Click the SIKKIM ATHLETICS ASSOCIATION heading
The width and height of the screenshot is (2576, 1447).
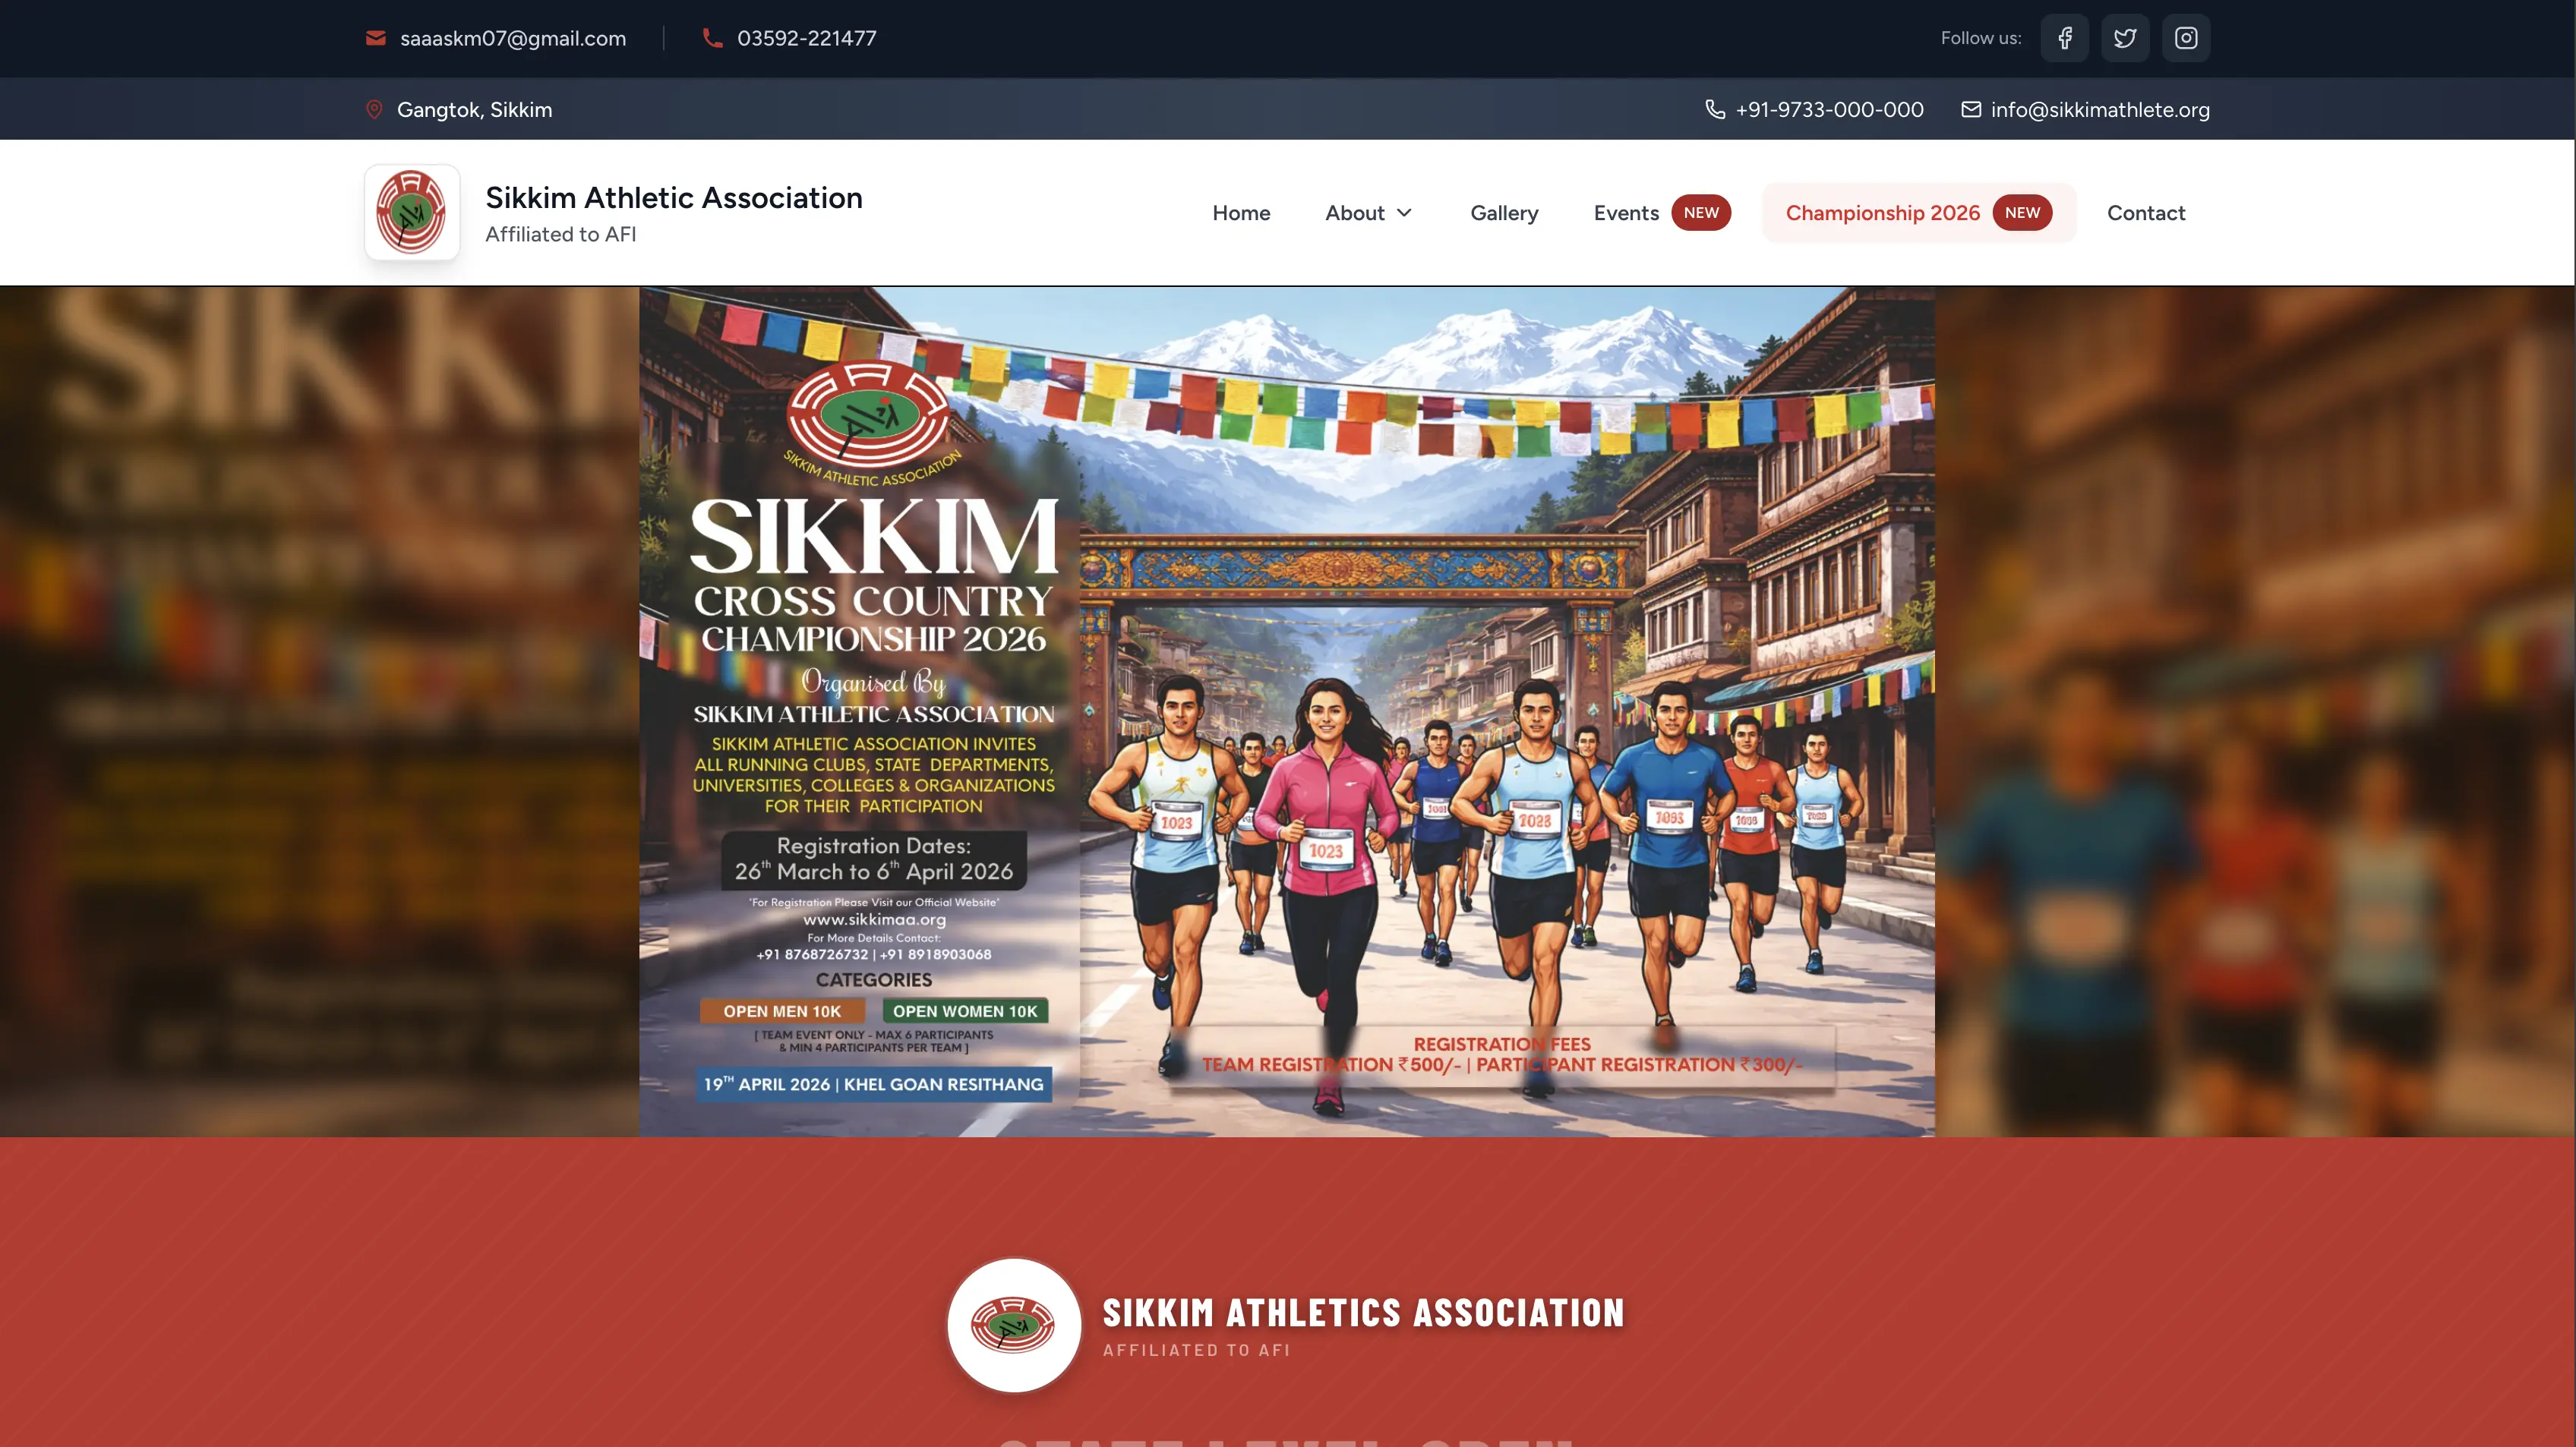coord(1363,1312)
